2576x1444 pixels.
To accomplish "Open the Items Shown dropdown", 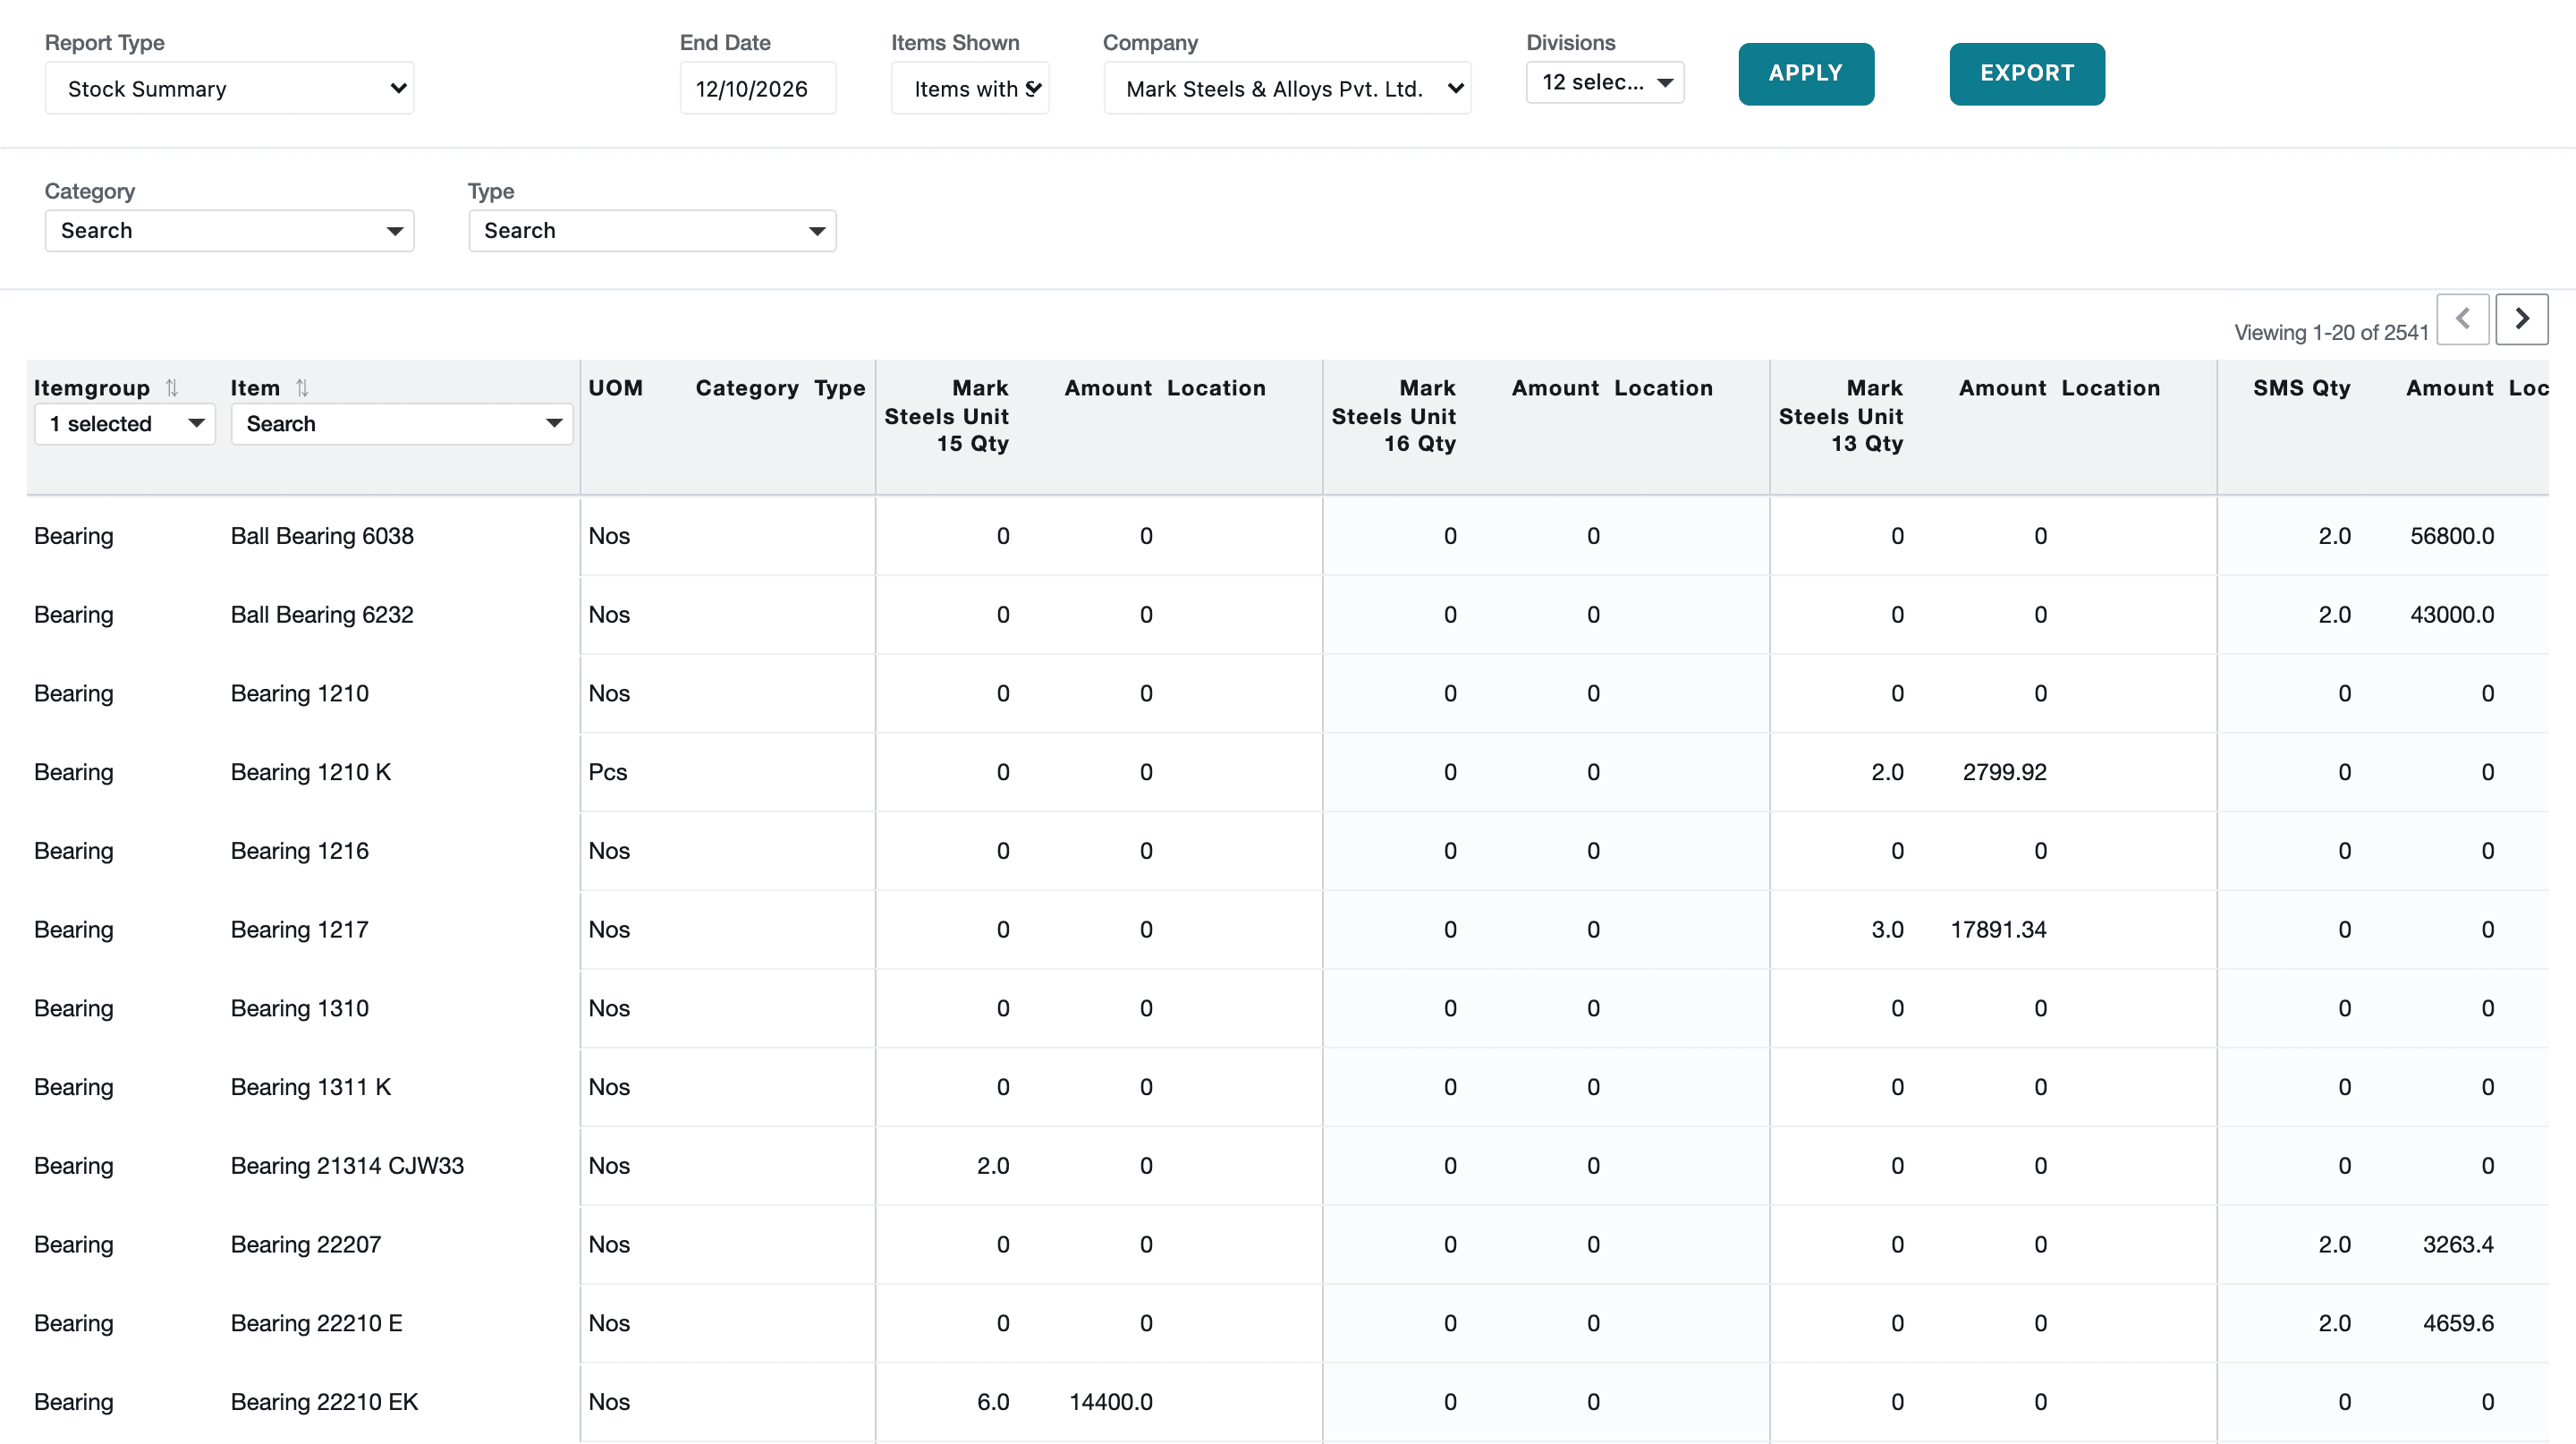I will (970, 88).
